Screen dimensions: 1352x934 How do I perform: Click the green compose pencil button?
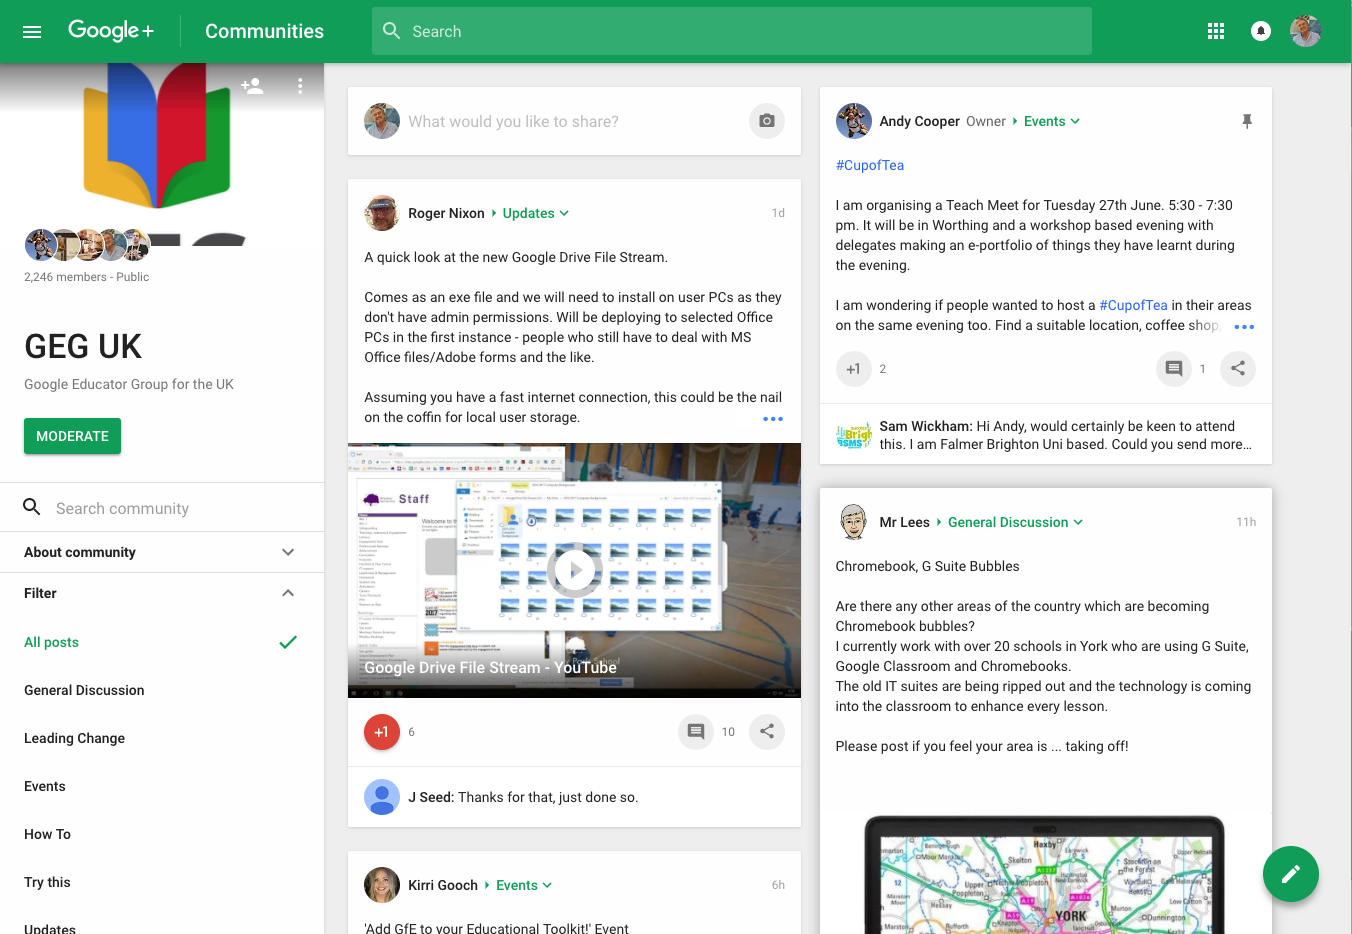(1291, 874)
